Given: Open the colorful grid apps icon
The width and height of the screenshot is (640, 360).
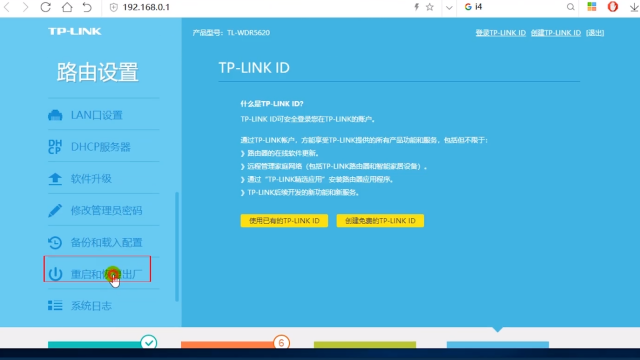Looking at the screenshot, I should [x=592, y=7].
